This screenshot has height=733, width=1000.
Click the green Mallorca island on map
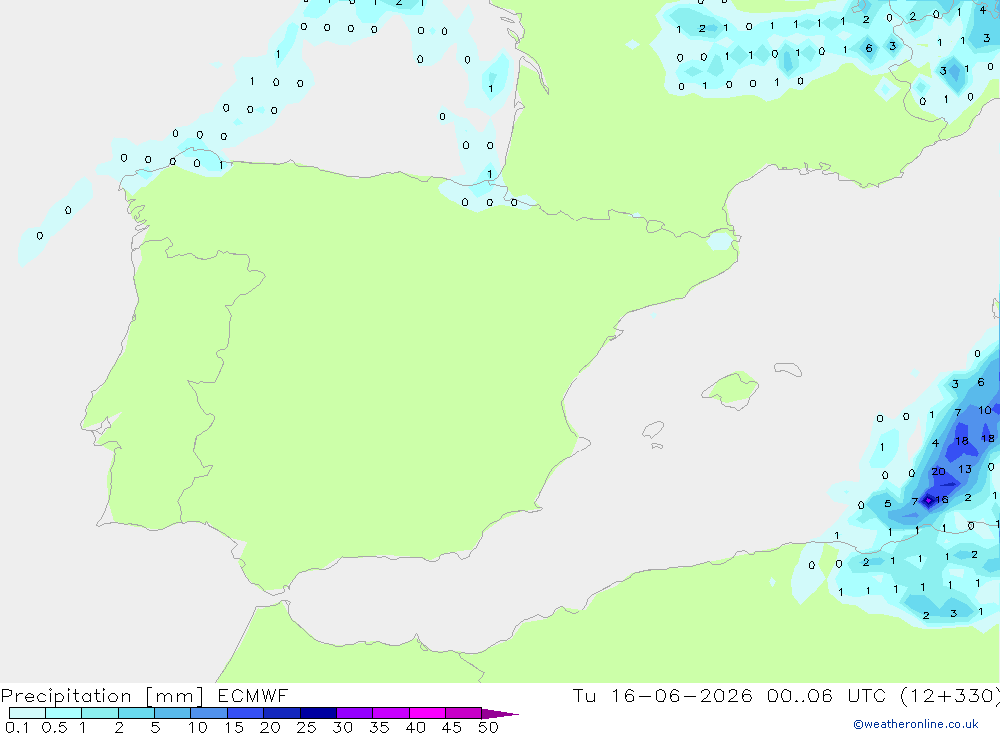[731, 388]
